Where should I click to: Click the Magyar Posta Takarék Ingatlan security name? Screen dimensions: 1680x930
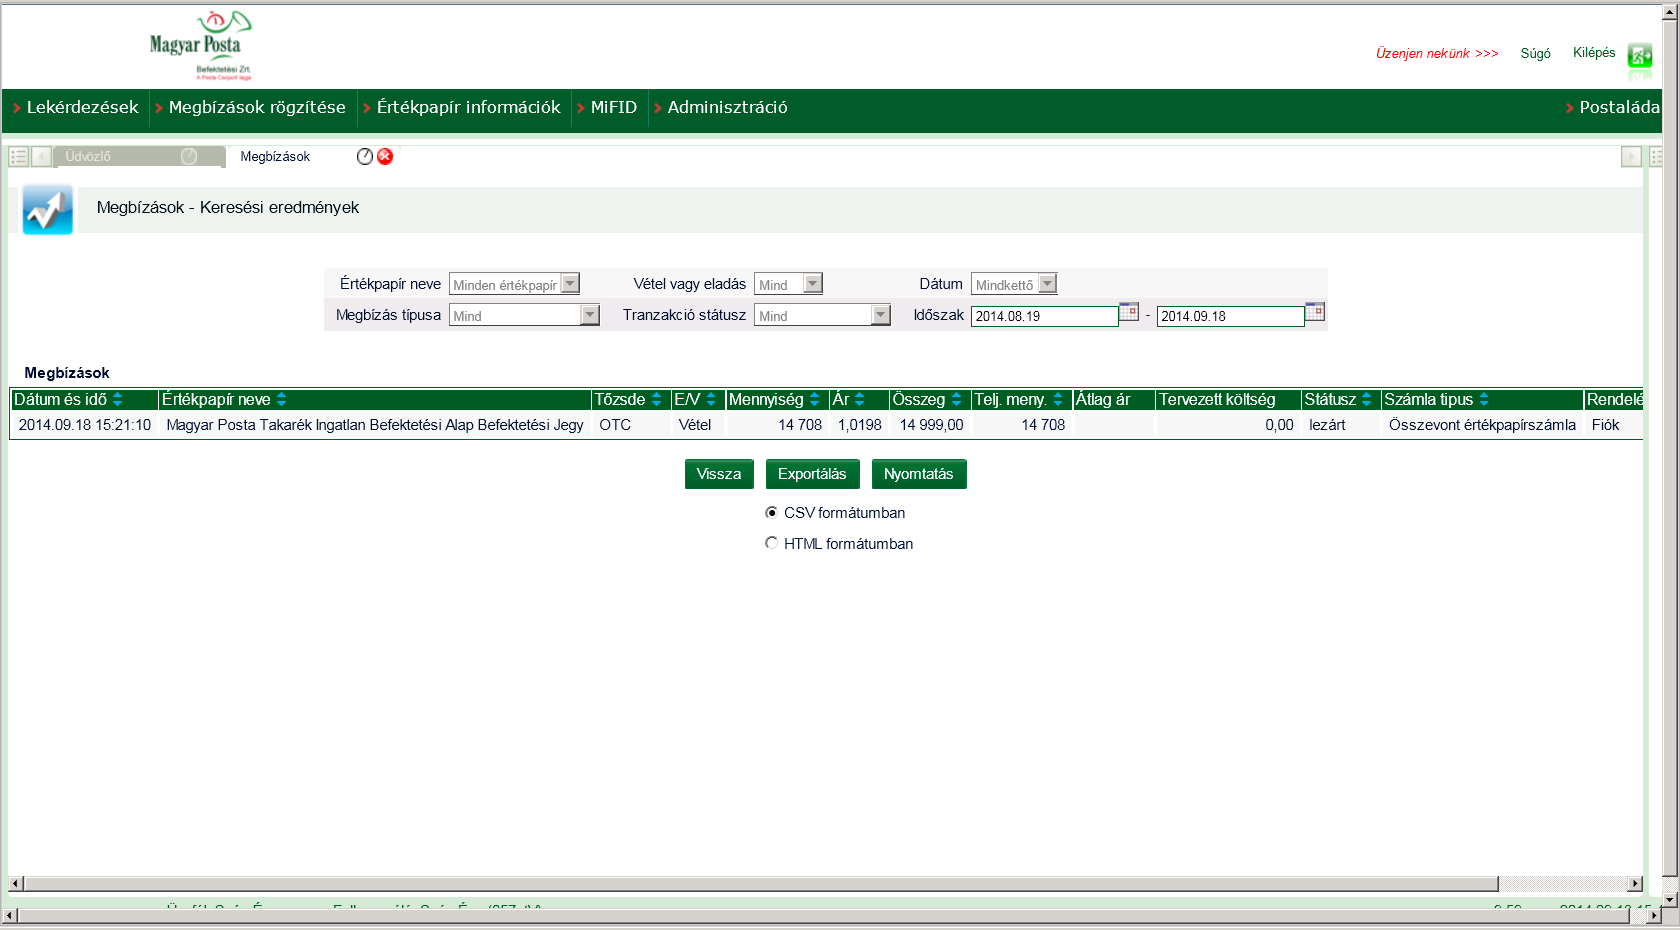pyautogui.click(x=375, y=425)
